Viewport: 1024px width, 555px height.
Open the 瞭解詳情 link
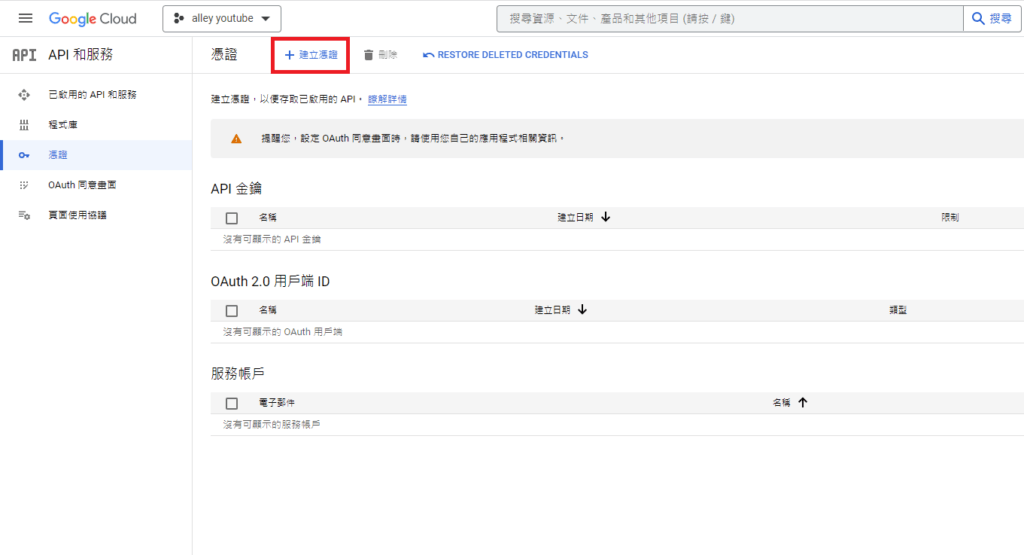387,99
